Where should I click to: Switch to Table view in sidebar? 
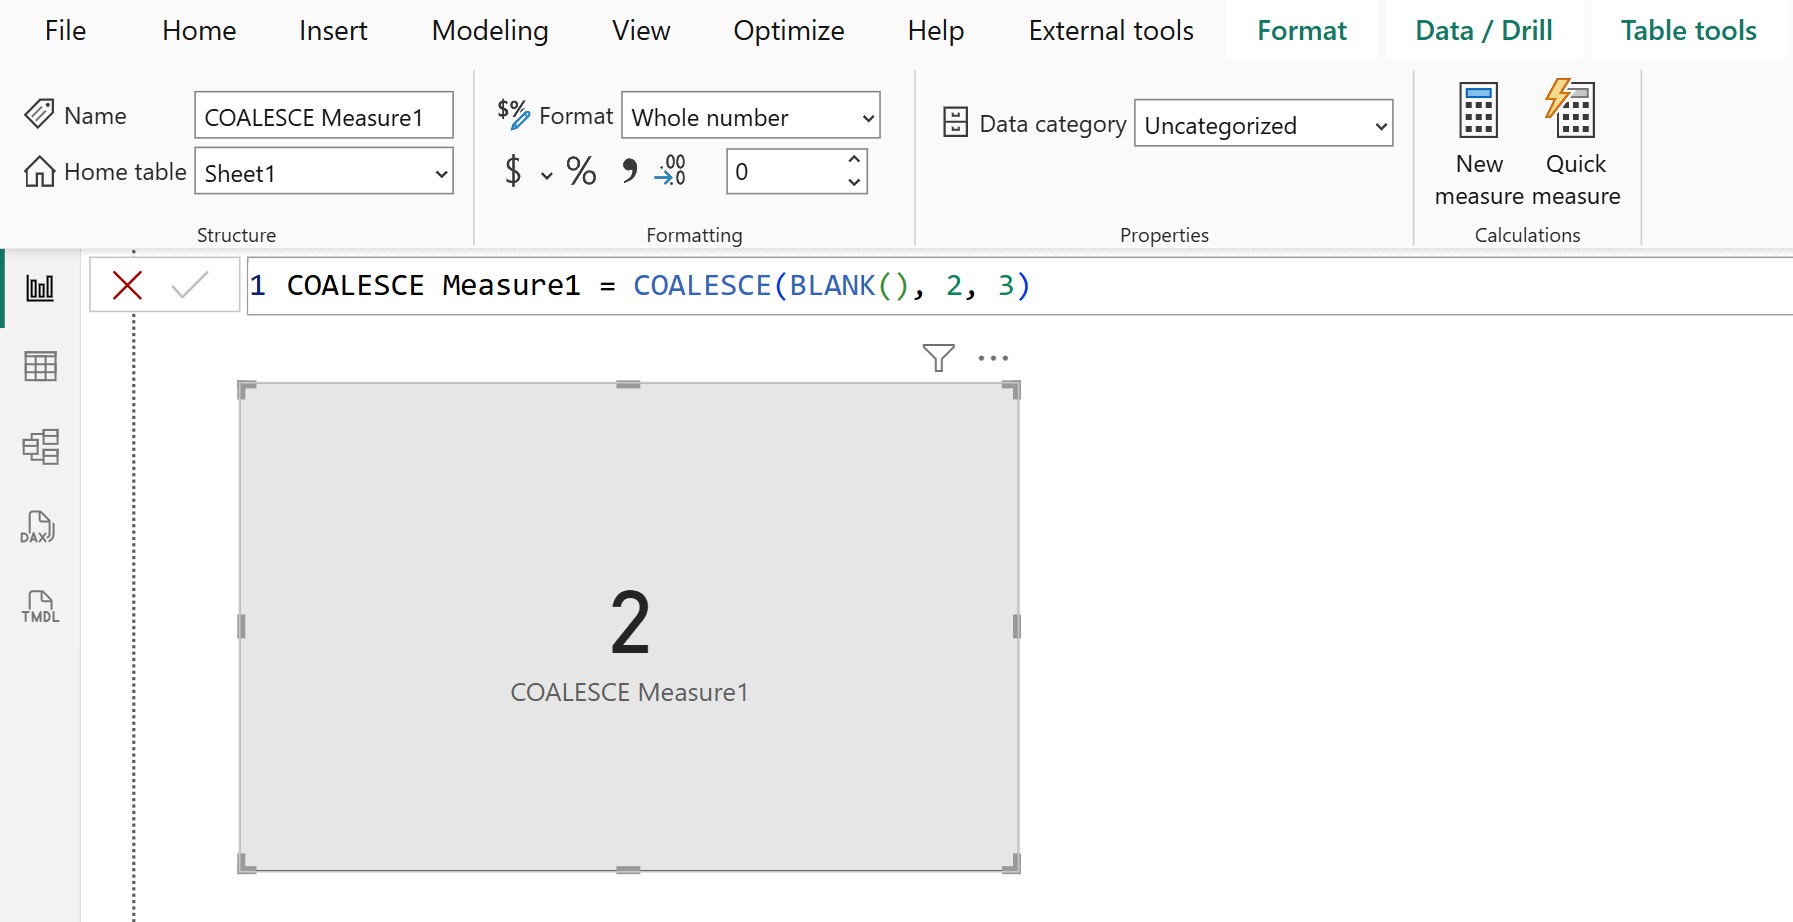[40, 366]
